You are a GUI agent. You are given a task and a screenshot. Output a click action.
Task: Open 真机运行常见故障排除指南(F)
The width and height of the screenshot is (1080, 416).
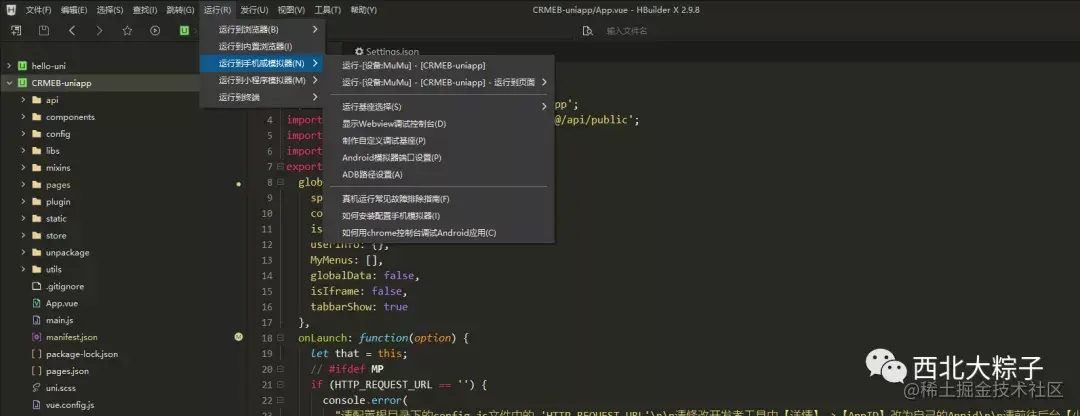tap(439, 199)
